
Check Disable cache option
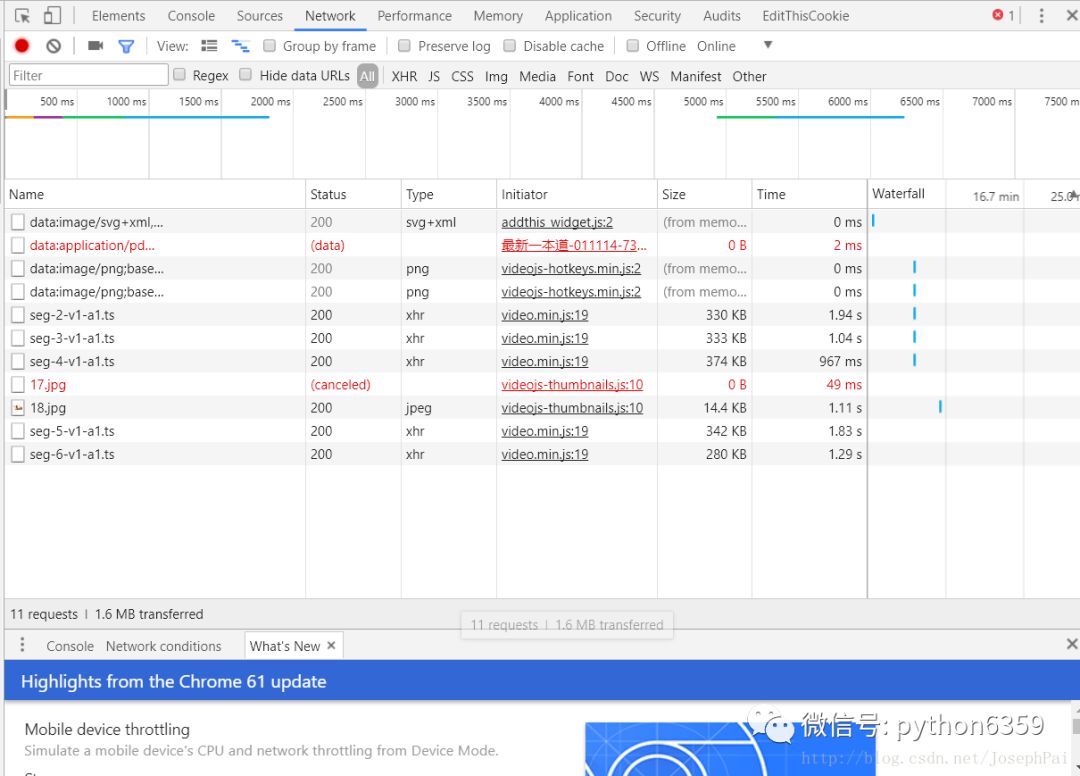[x=510, y=45]
